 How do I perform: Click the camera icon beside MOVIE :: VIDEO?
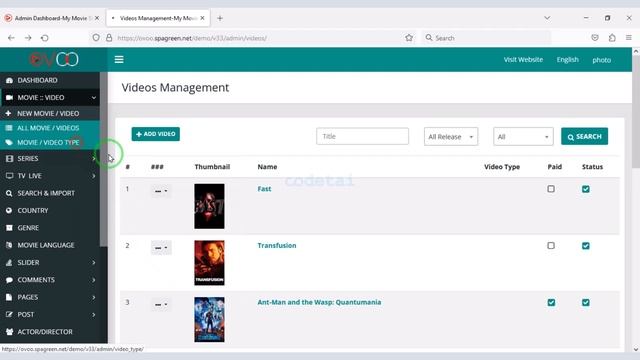point(9,98)
